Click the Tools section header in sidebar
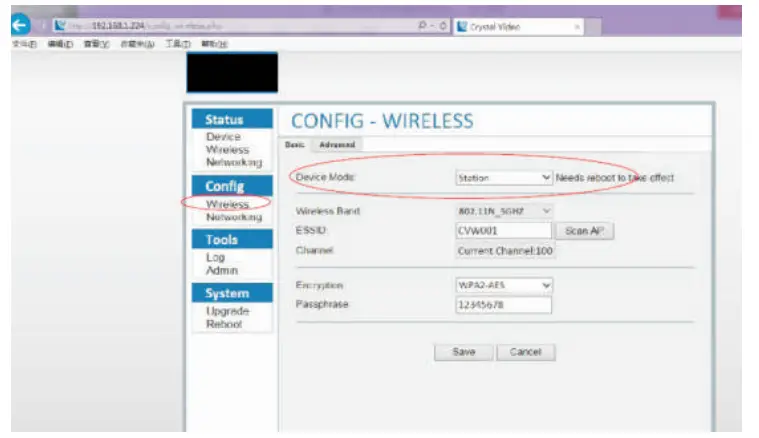 pyautogui.click(x=232, y=239)
